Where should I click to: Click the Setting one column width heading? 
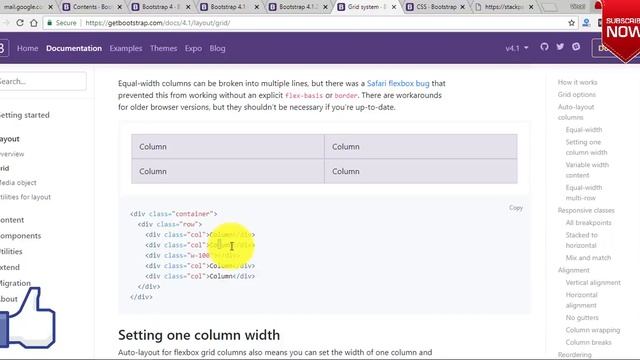[x=199, y=335]
